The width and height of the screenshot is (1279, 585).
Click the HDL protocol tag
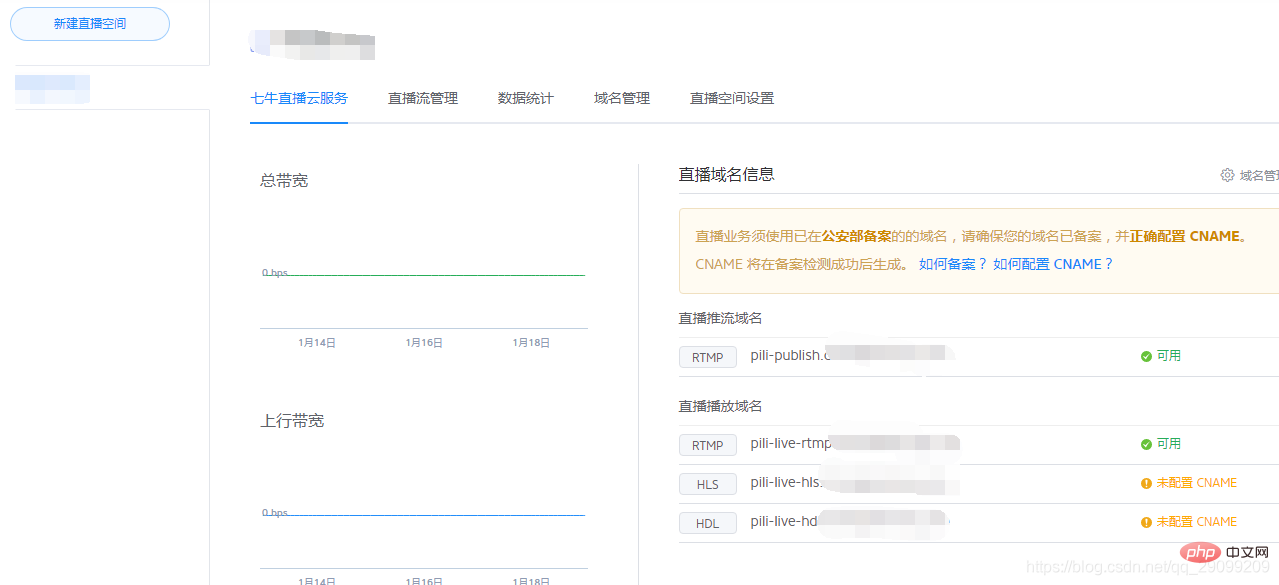point(707,522)
